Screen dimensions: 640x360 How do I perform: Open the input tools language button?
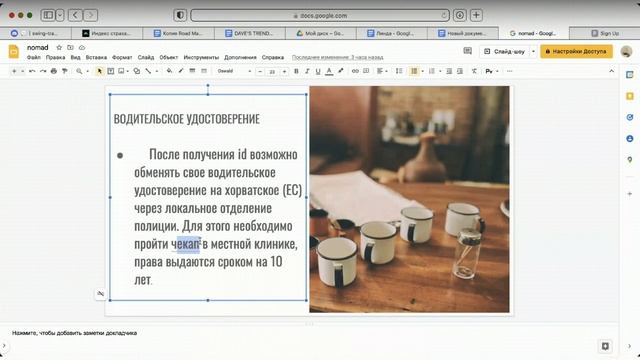tap(489, 71)
